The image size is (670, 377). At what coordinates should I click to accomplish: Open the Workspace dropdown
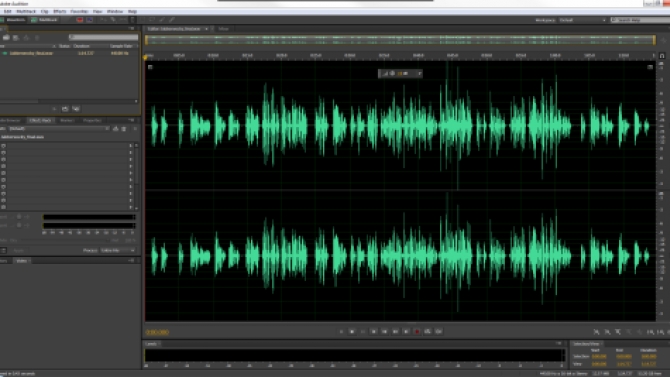click(582, 20)
